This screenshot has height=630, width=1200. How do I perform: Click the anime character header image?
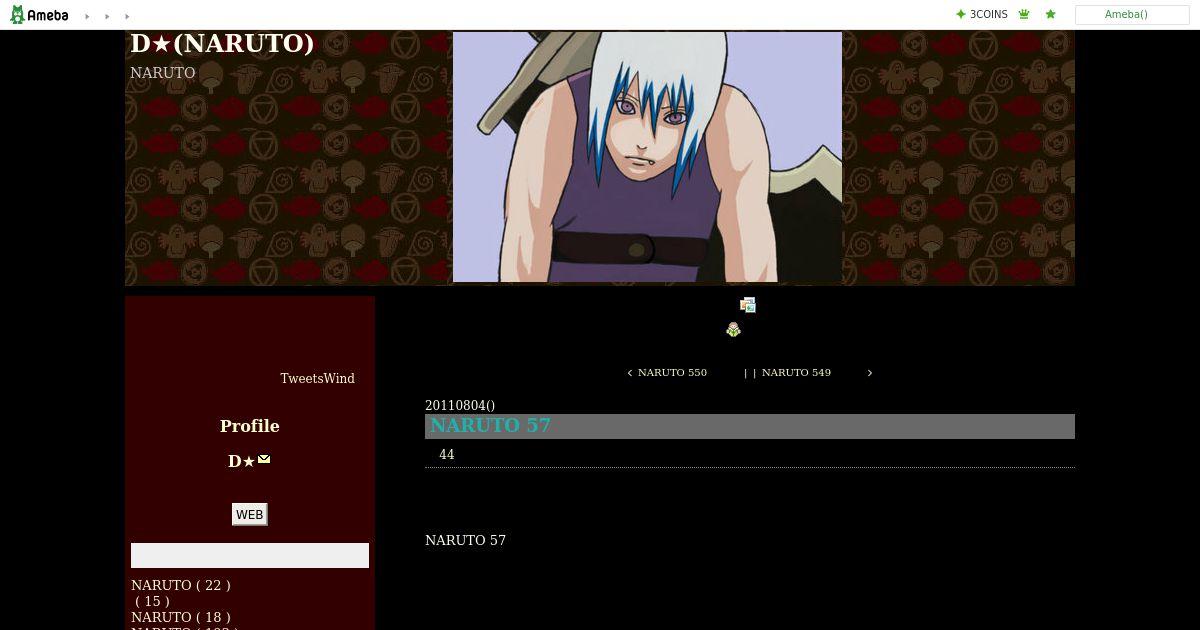click(647, 157)
